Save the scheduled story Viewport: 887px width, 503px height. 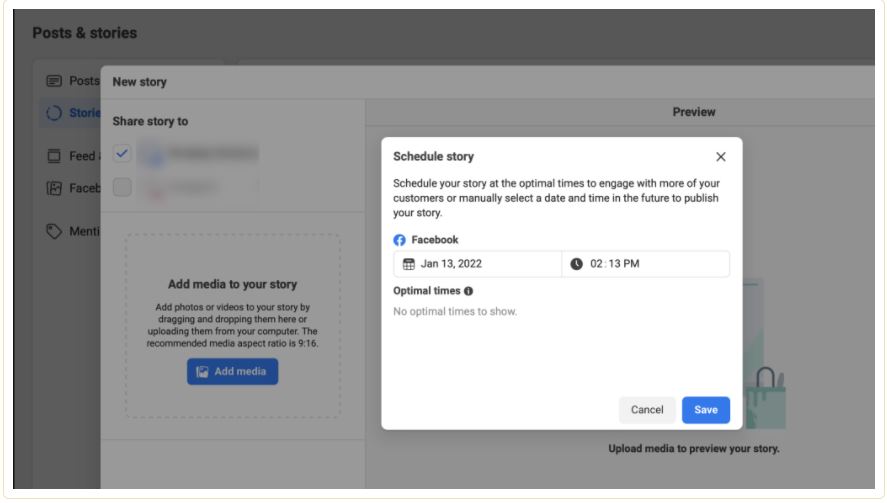pyautogui.click(x=705, y=410)
